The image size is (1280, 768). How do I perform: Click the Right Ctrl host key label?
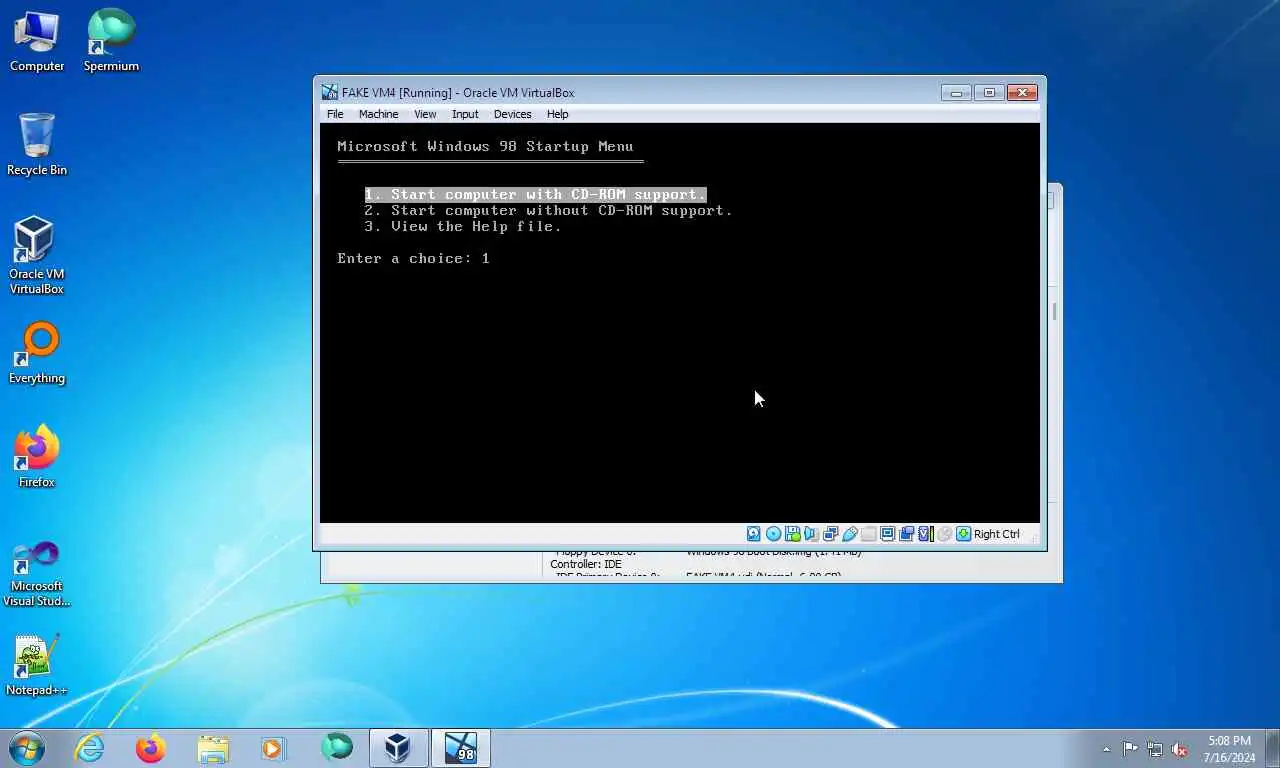(x=997, y=534)
